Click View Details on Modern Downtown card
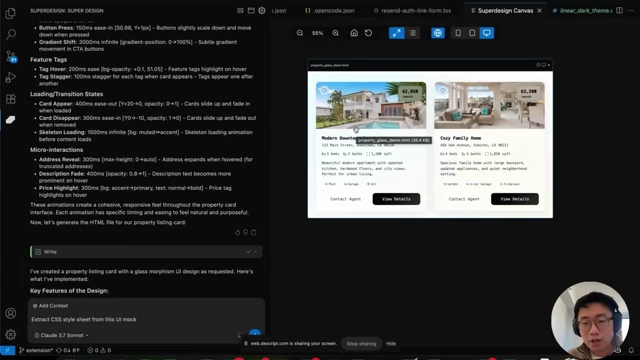Screen dimensions: 640x360 (x=396, y=199)
